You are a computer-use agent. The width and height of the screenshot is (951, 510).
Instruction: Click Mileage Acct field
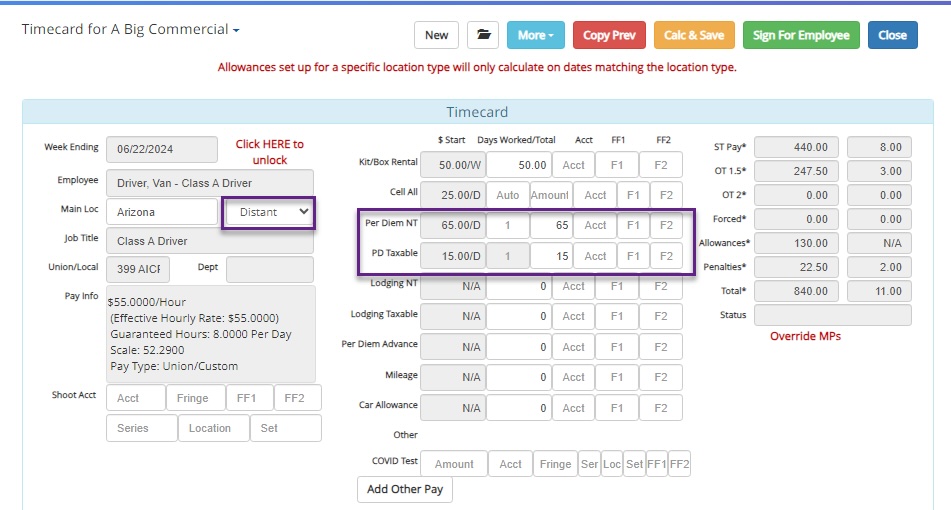click(x=573, y=377)
